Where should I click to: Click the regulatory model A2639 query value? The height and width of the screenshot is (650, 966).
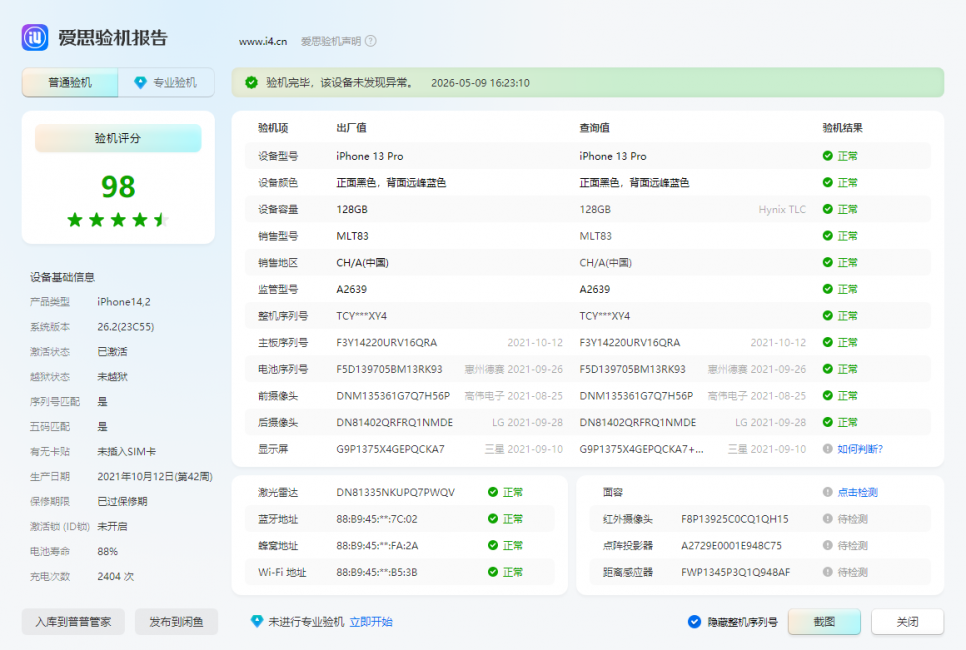coord(595,289)
